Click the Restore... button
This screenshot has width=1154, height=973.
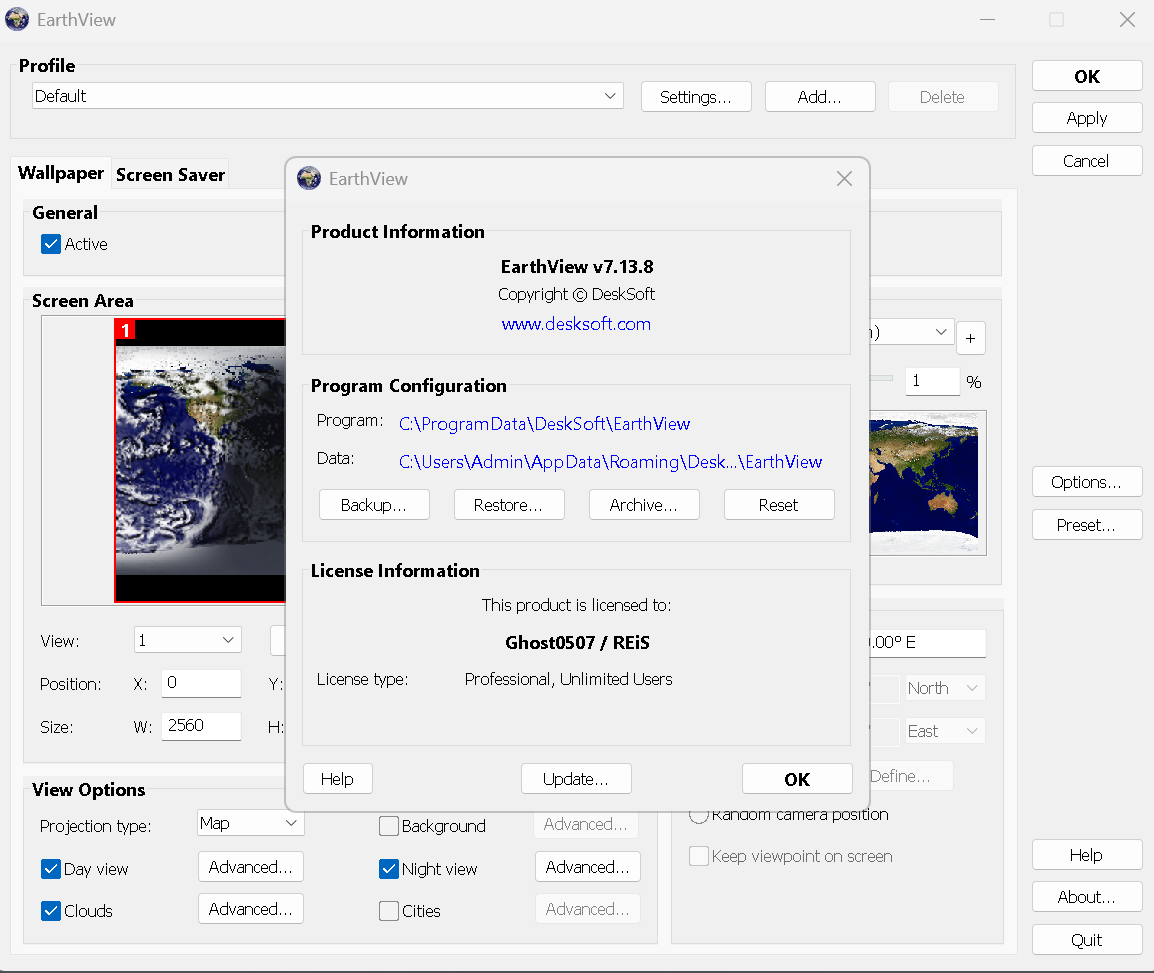(x=509, y=505)
